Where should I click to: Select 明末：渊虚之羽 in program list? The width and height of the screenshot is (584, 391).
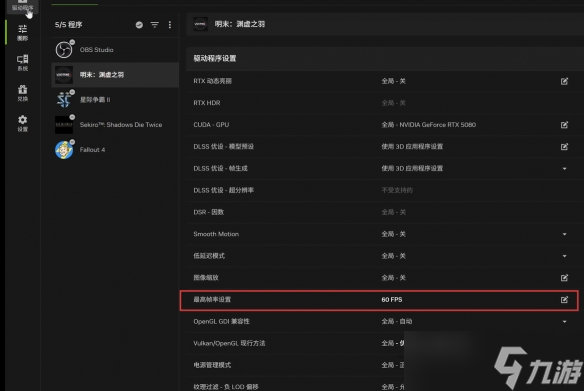pos(115,74)
